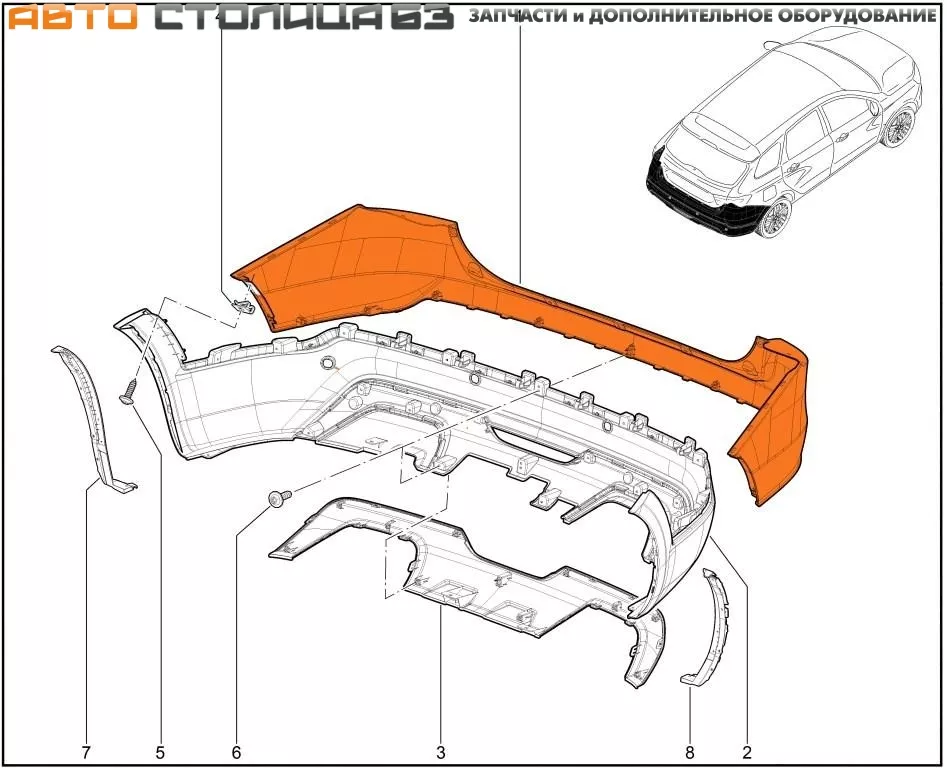947x768 pixels.
Task: Click the long screw above label 5
Action: point(128,390)
